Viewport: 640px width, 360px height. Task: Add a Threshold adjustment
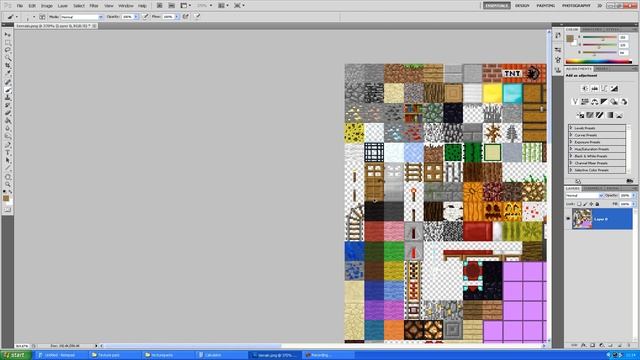(x=599, y=115)
